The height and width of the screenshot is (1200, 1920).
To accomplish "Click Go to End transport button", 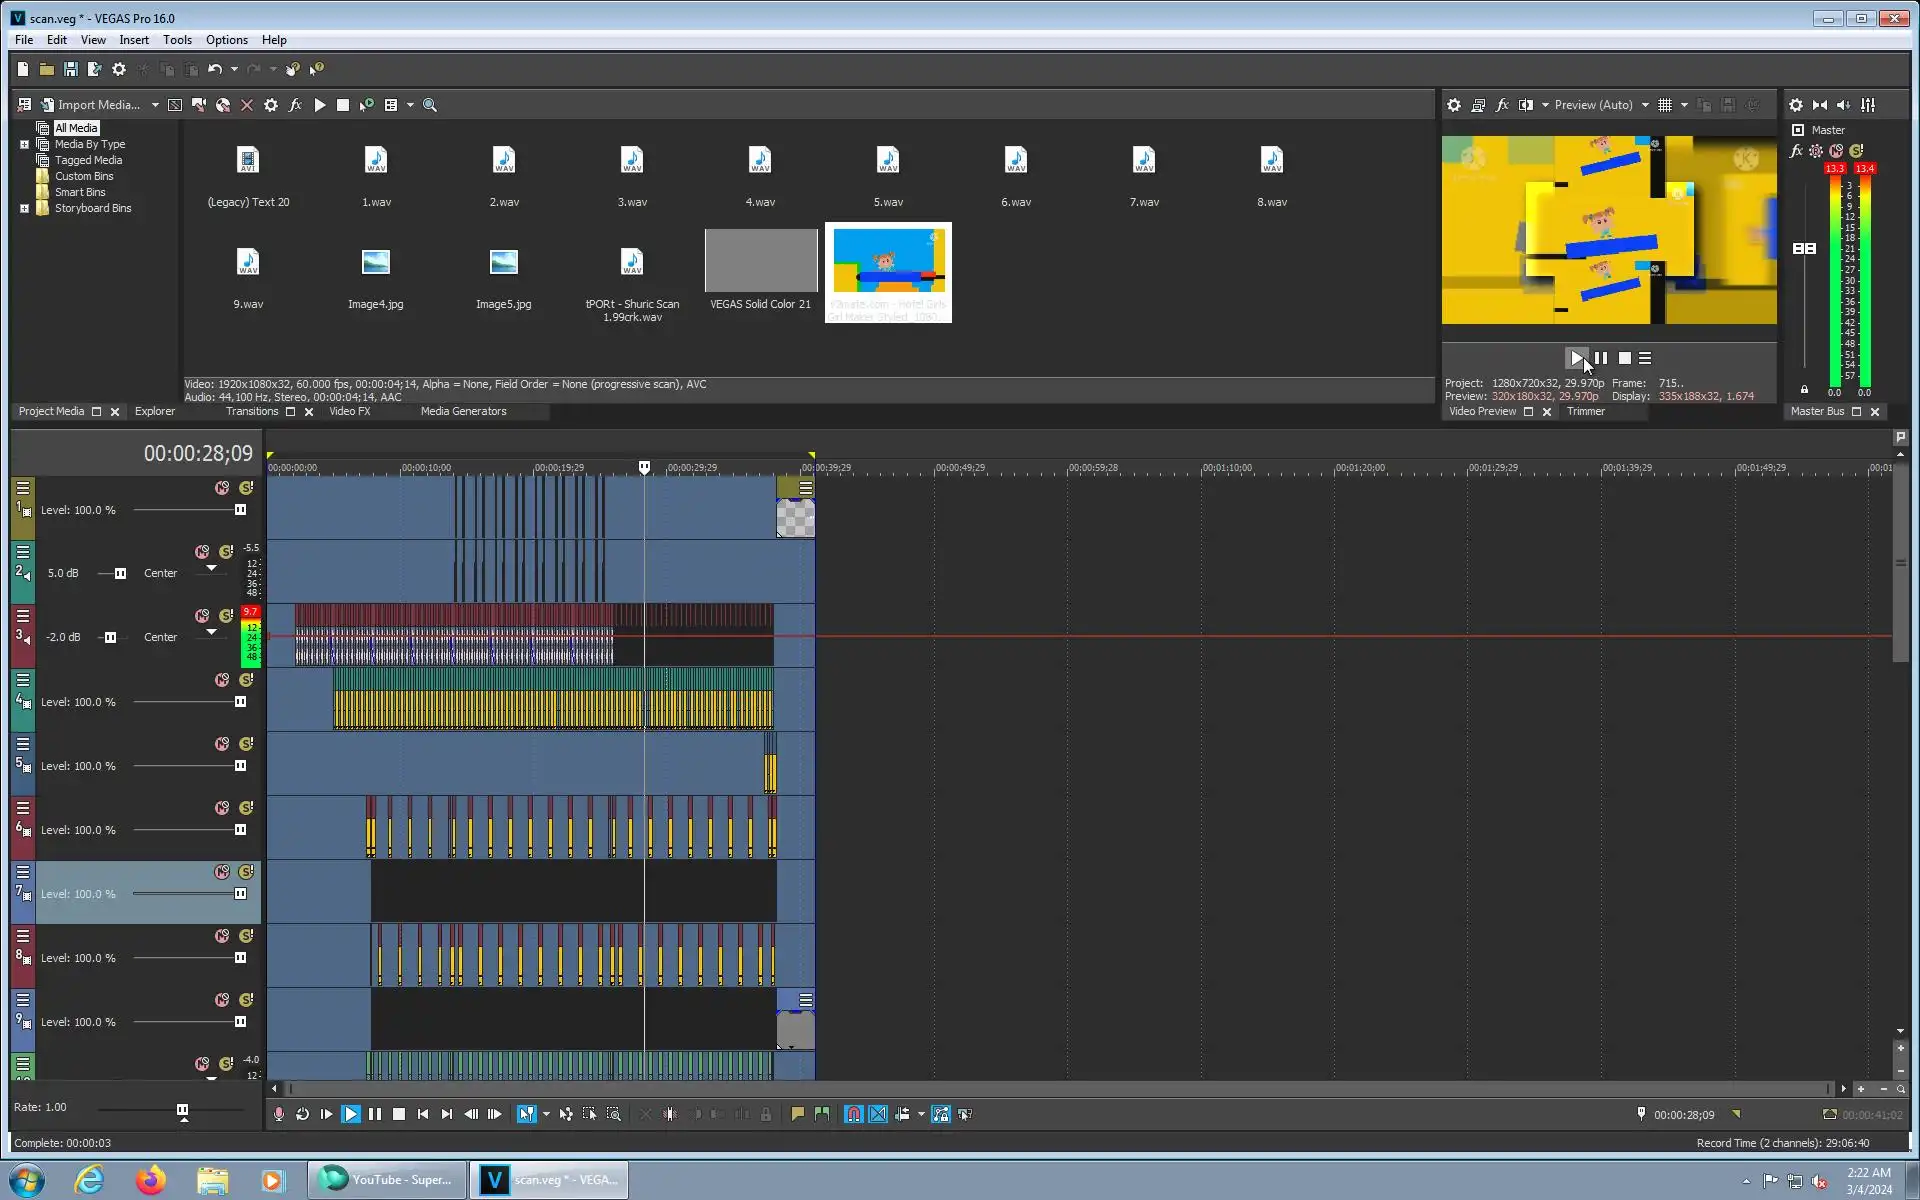I will point(447,1114).
